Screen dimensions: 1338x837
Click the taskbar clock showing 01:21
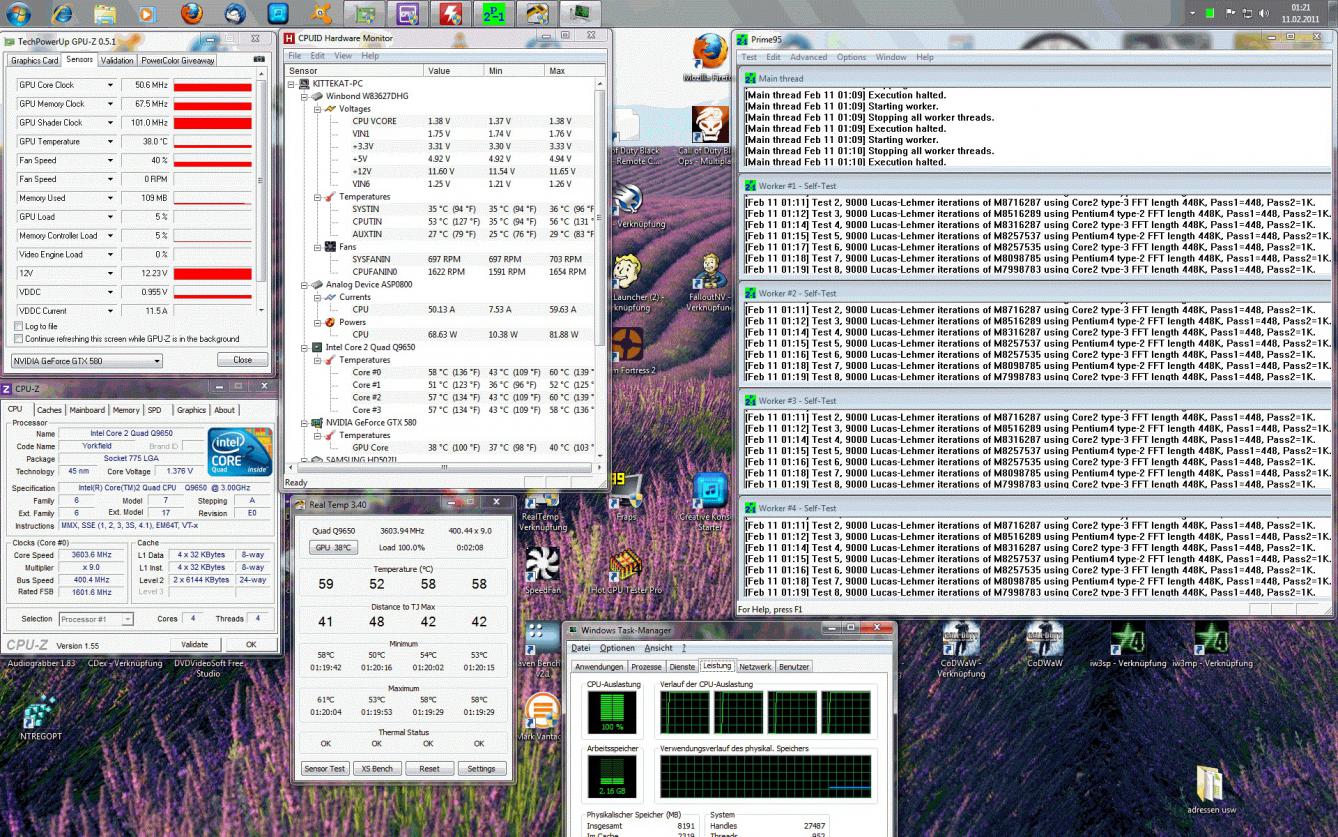pos(1300,13)
